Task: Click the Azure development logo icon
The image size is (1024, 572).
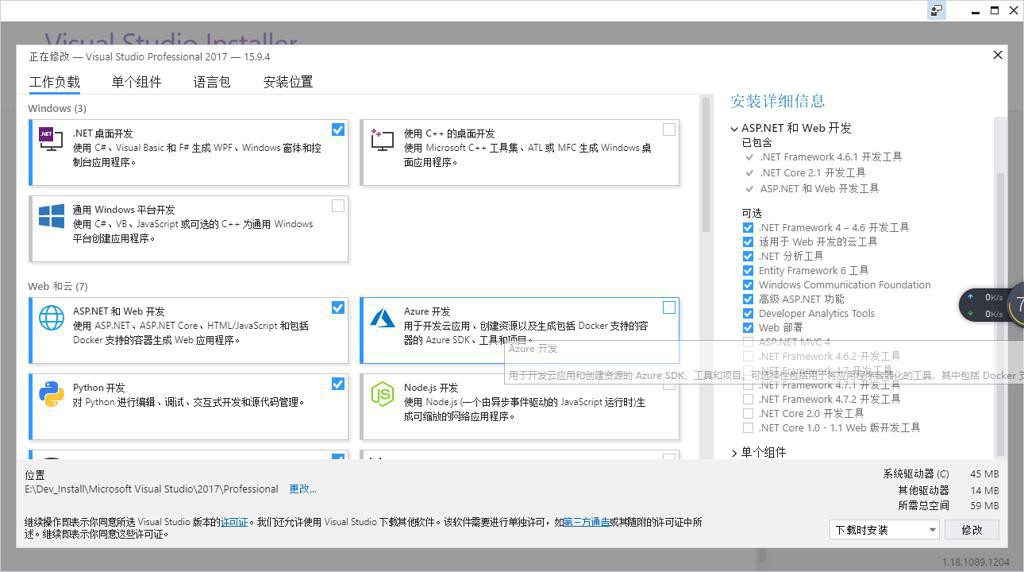Action: tap(382, 317)
